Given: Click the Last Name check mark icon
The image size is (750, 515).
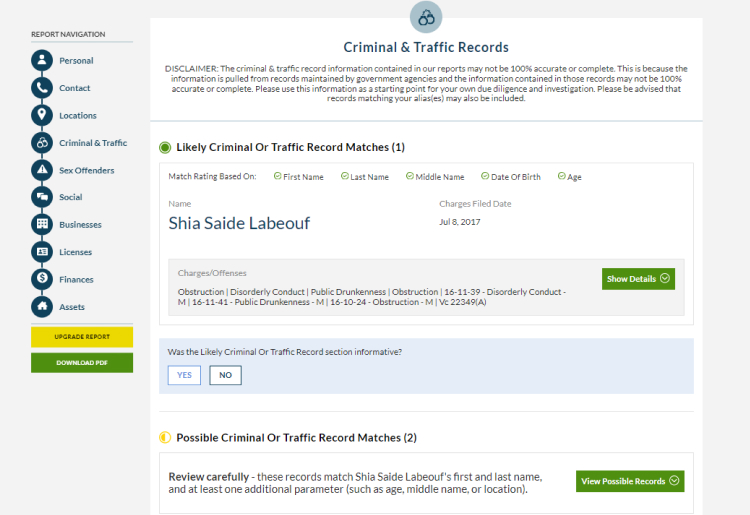Looking at the screenshot, I should 344,176.
